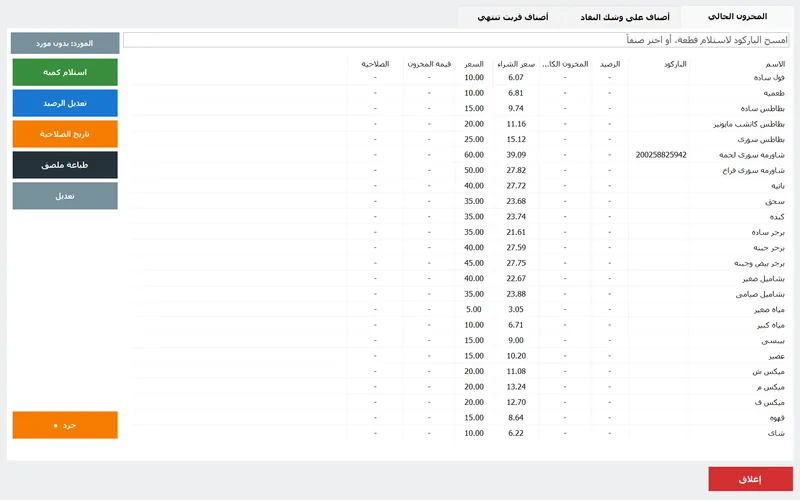Click purchase price 13.24 cell
This screenshot has height=500, width=800.
[516, 387]
